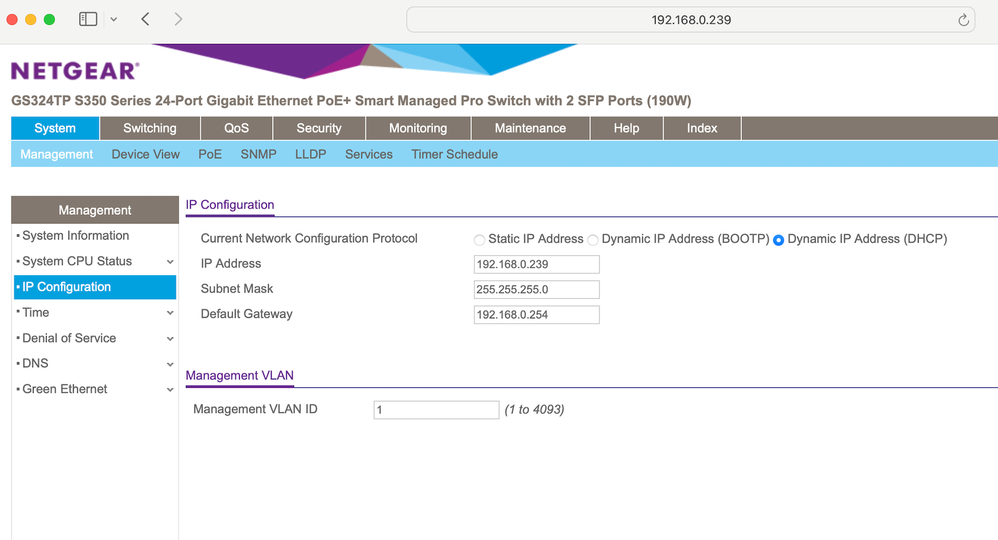Open the Maintenance tab
This screenshot has width=998, height=540.
(530, 128)
